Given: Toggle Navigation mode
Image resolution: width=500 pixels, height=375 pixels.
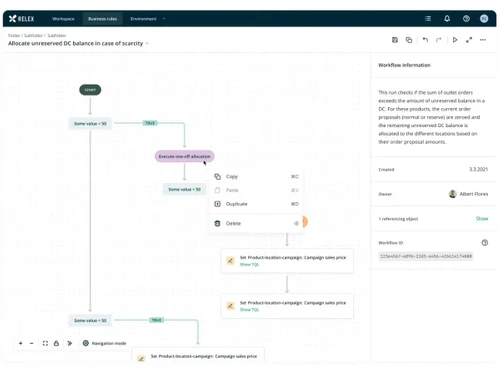Looking at the screenshot, I should pyautogui.click(x=104, y=343).
